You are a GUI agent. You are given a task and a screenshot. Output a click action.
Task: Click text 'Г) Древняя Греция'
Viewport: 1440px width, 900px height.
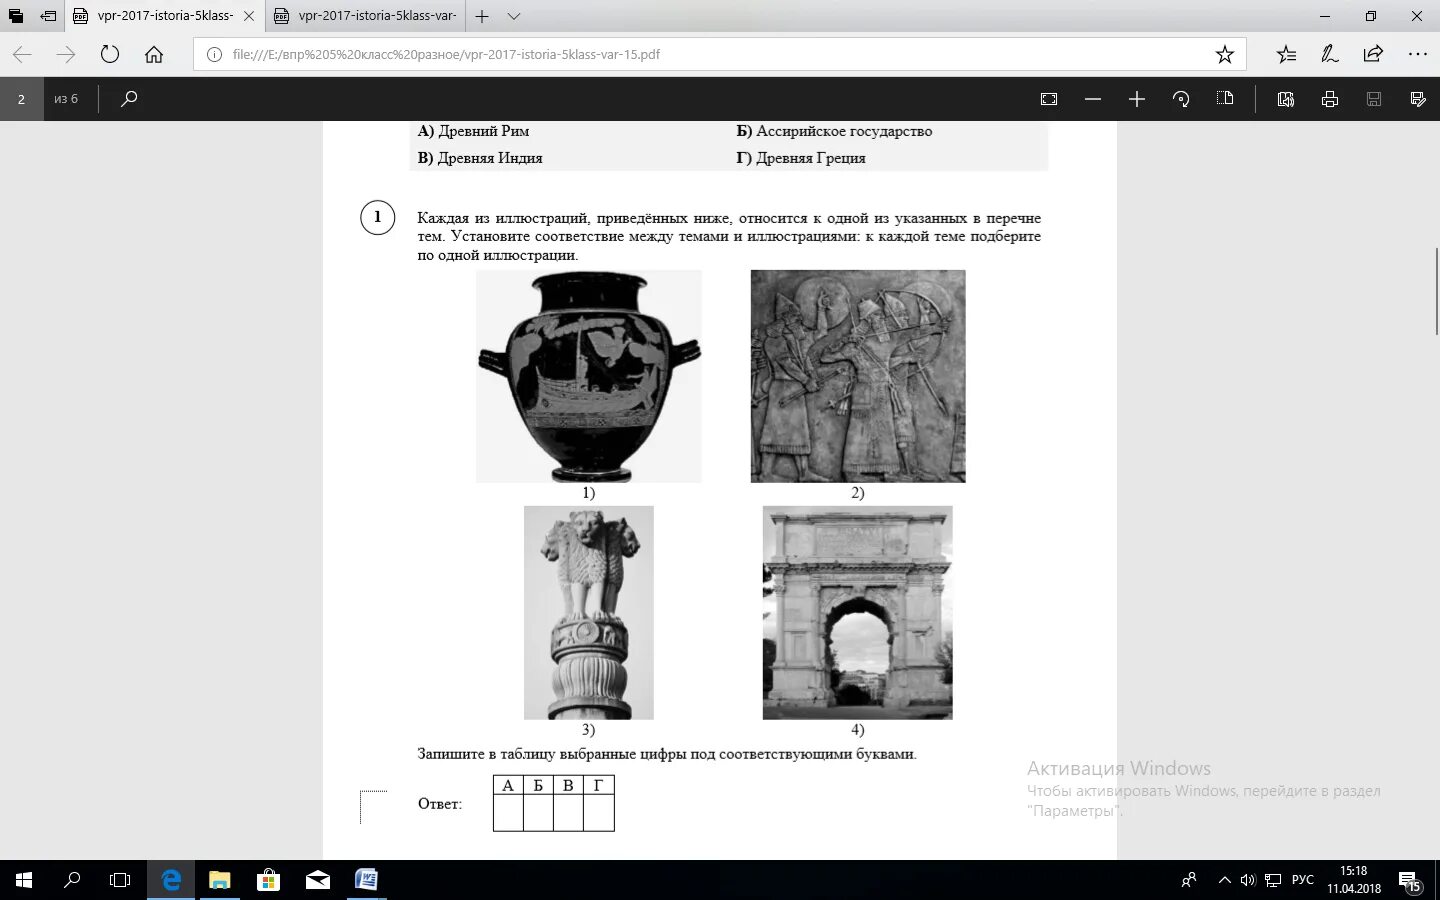point(801,158)
